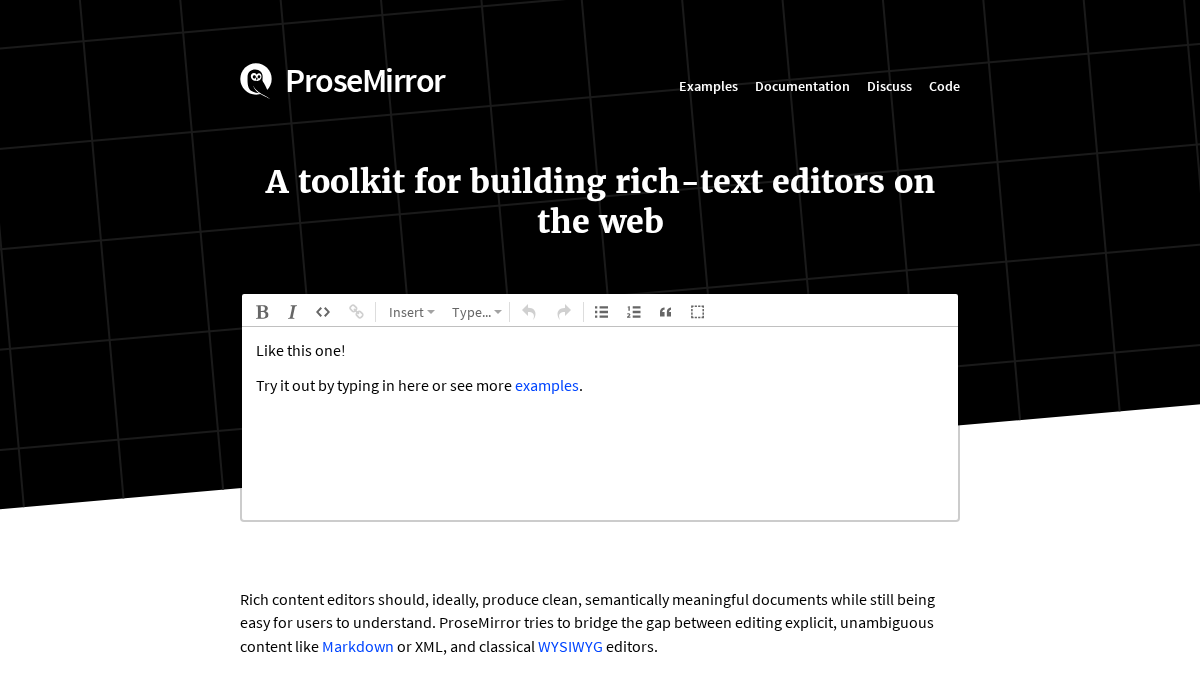Open the Type... dropdown menu
The width and height of the screenshot is (1200, 675).
(x=477, y=312)
